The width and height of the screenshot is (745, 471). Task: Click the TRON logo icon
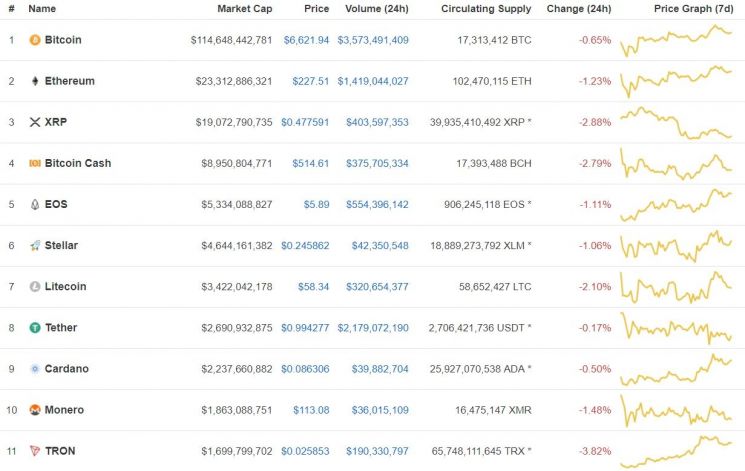(x=35, y=450)
